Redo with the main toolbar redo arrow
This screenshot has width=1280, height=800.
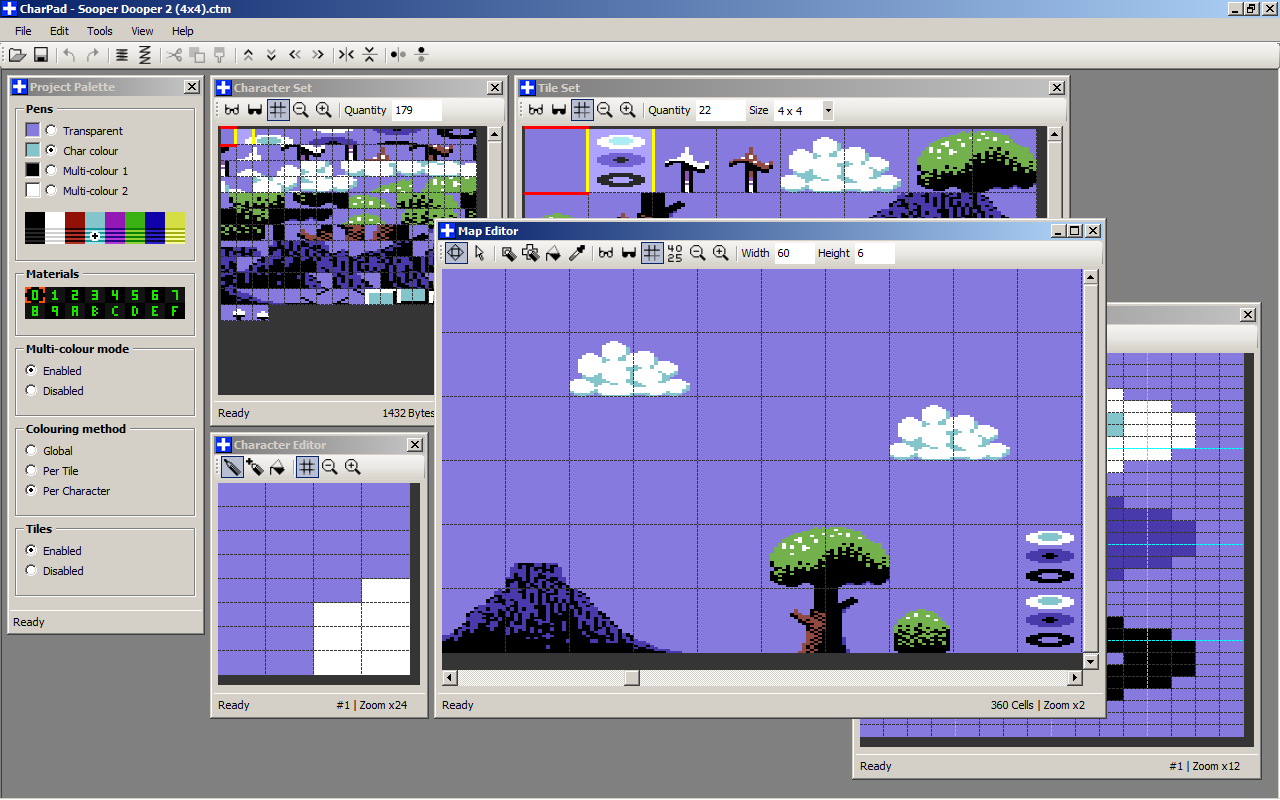(x=93, y=55)
